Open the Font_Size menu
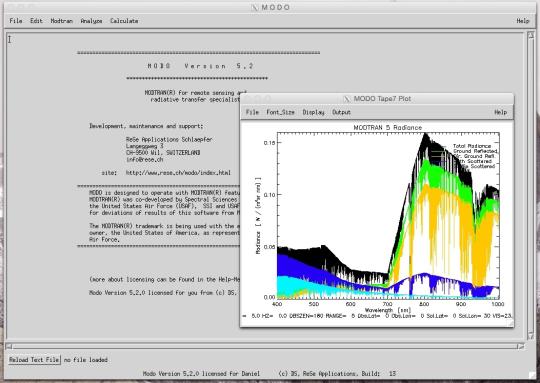This screenshot has height=383, width=540. pos(280,112)
